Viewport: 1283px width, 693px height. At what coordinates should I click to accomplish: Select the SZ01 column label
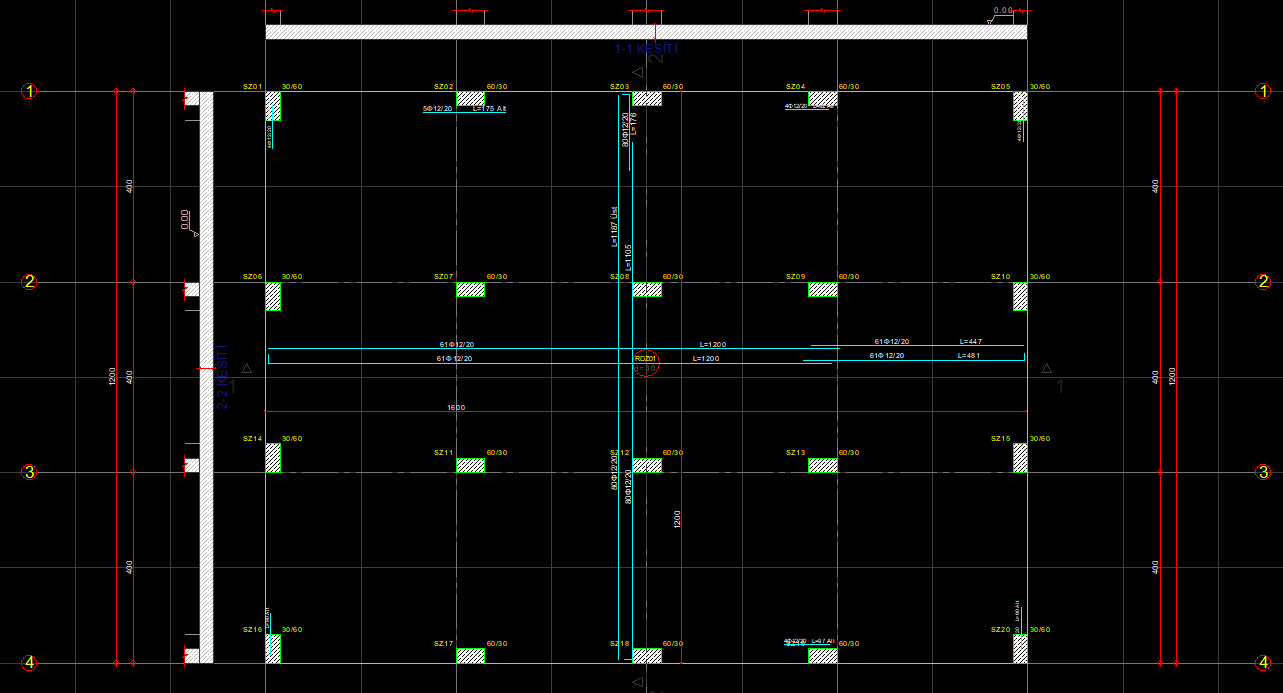[x=252, y=87]
